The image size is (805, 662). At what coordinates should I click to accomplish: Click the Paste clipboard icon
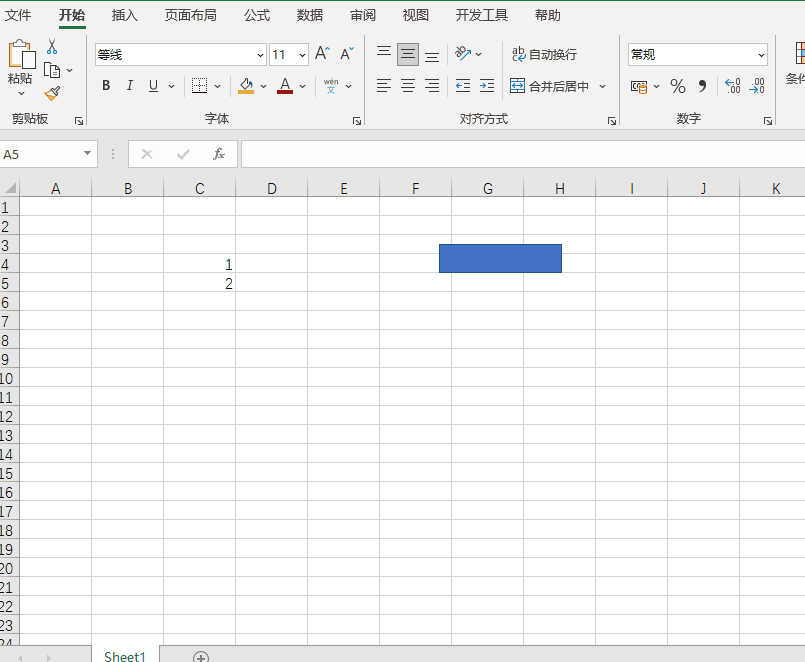coord(22,54)
